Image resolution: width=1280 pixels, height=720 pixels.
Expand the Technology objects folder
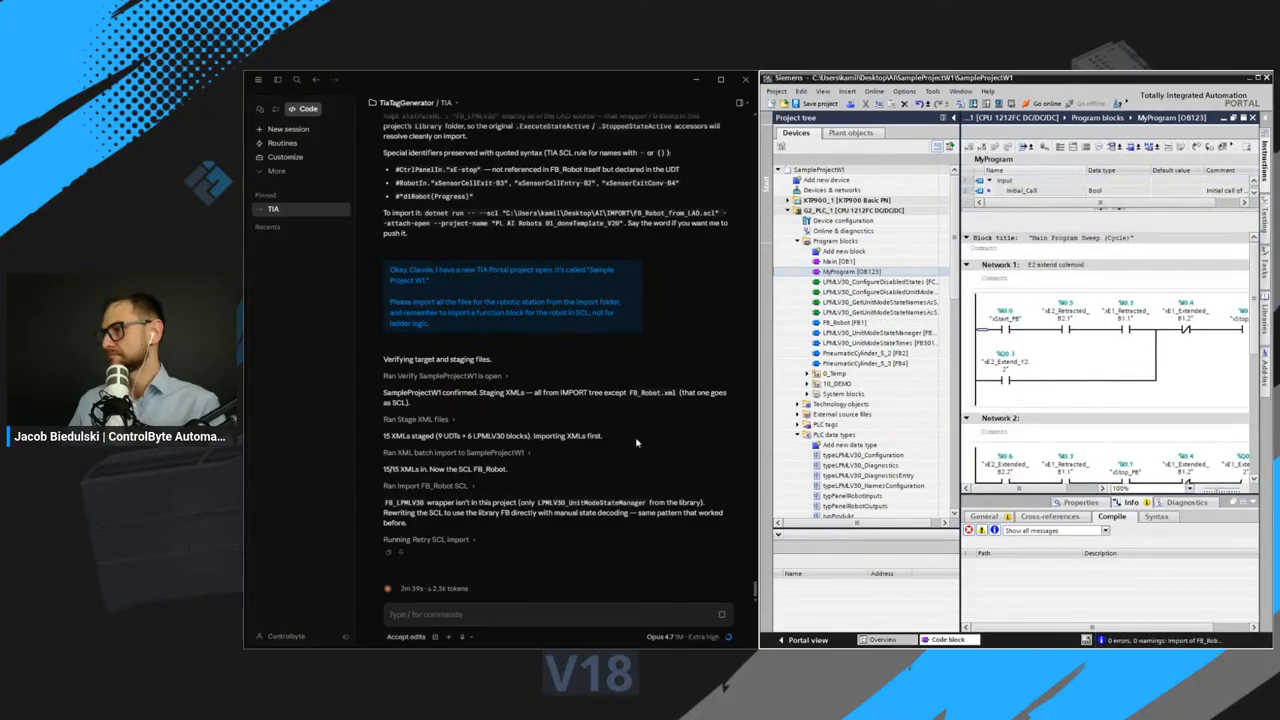click(x=797, y=404)
